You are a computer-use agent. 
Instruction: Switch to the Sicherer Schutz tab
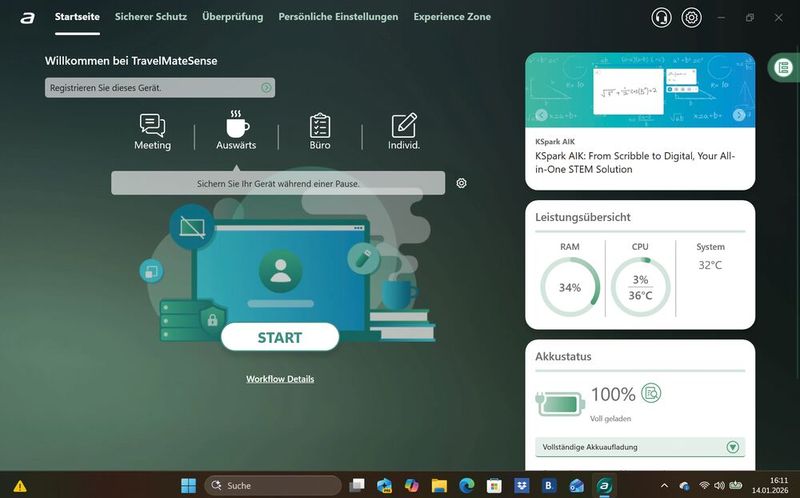(151, 17)
